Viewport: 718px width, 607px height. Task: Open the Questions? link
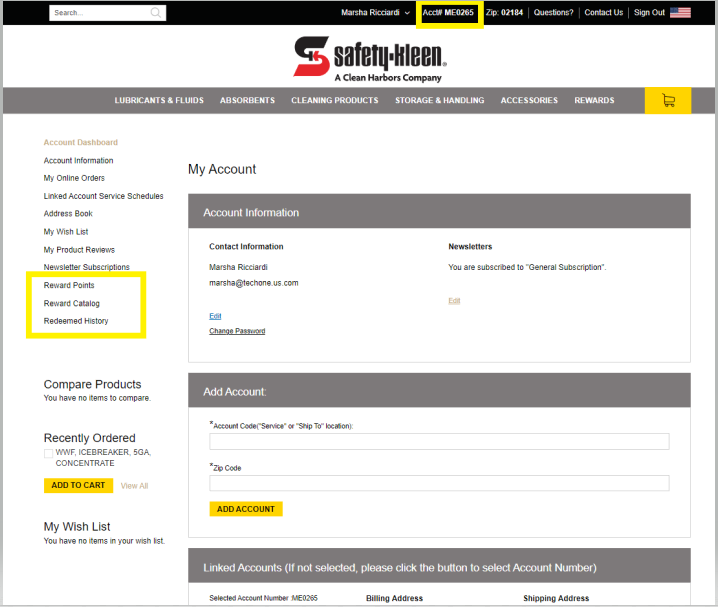pyautogui.click(x=553, y=13)
